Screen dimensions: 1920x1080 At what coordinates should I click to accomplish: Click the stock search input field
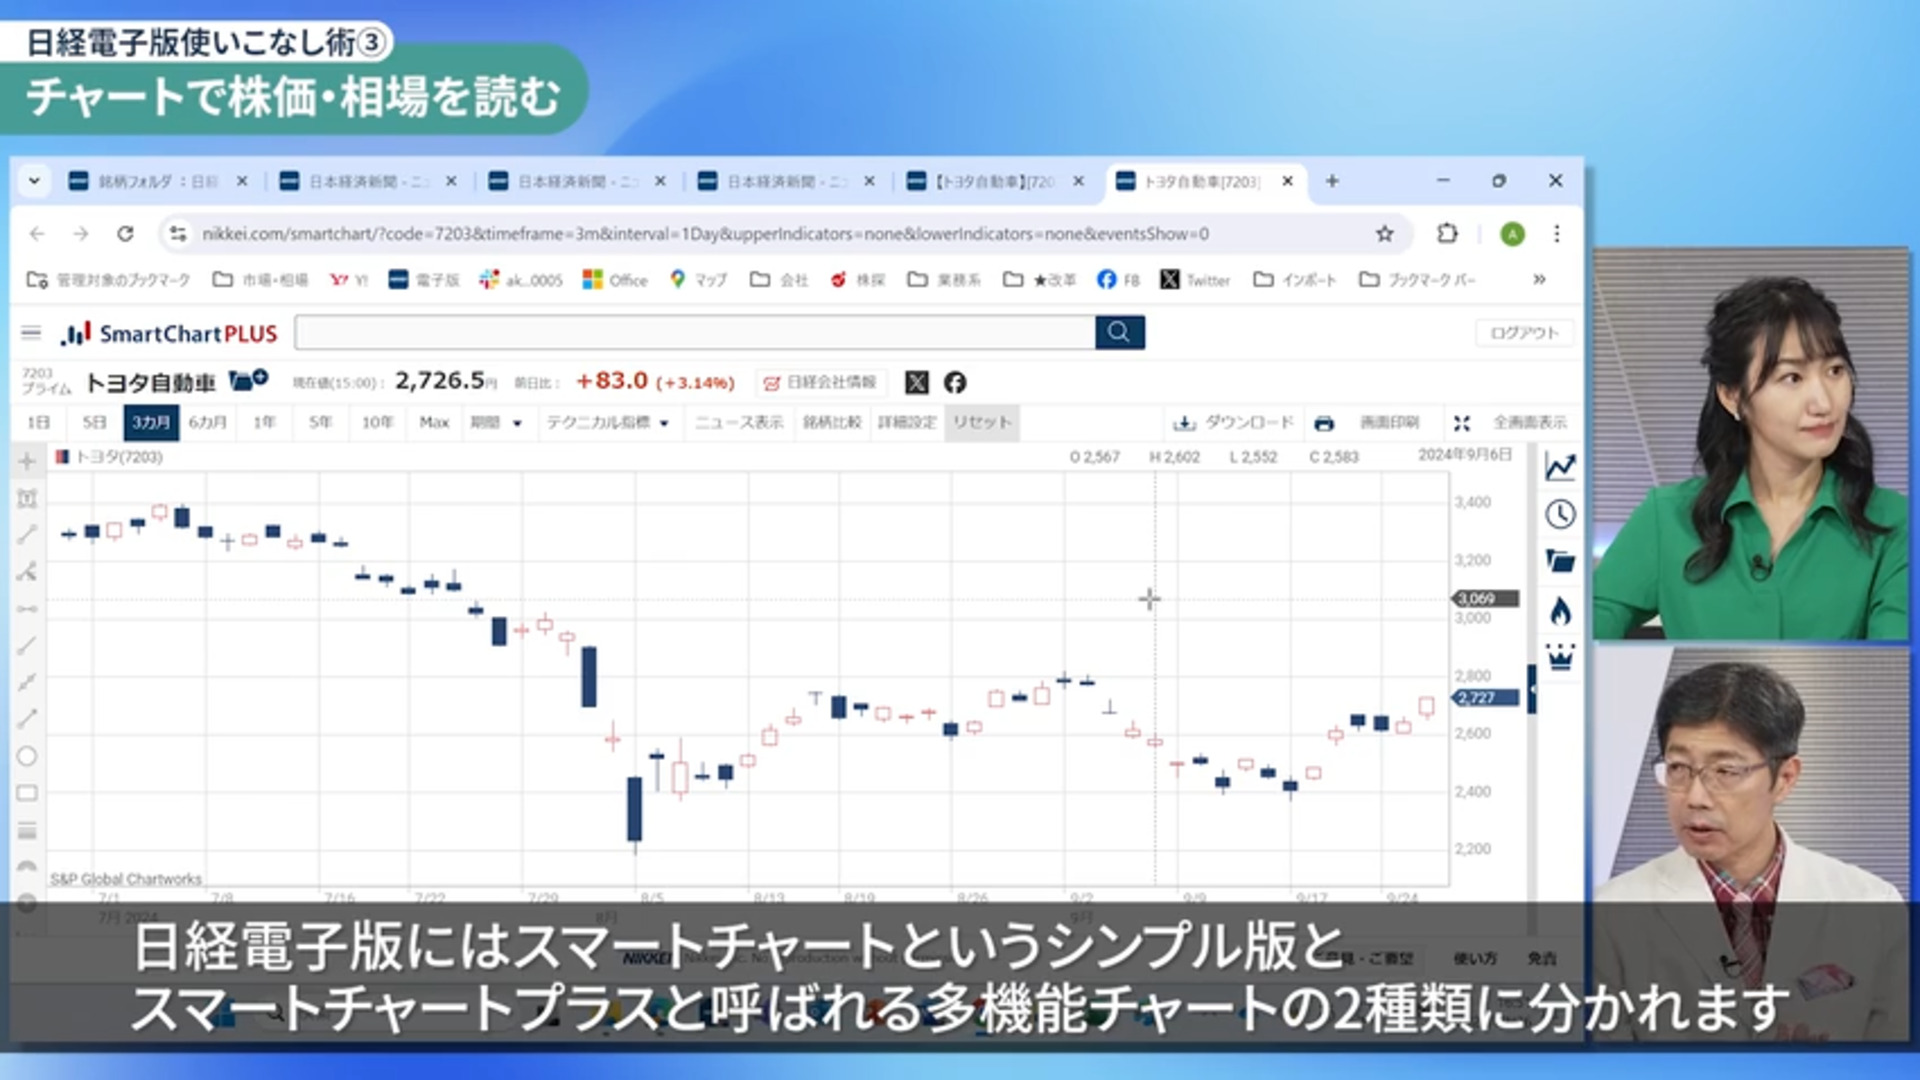coord(694,333)
